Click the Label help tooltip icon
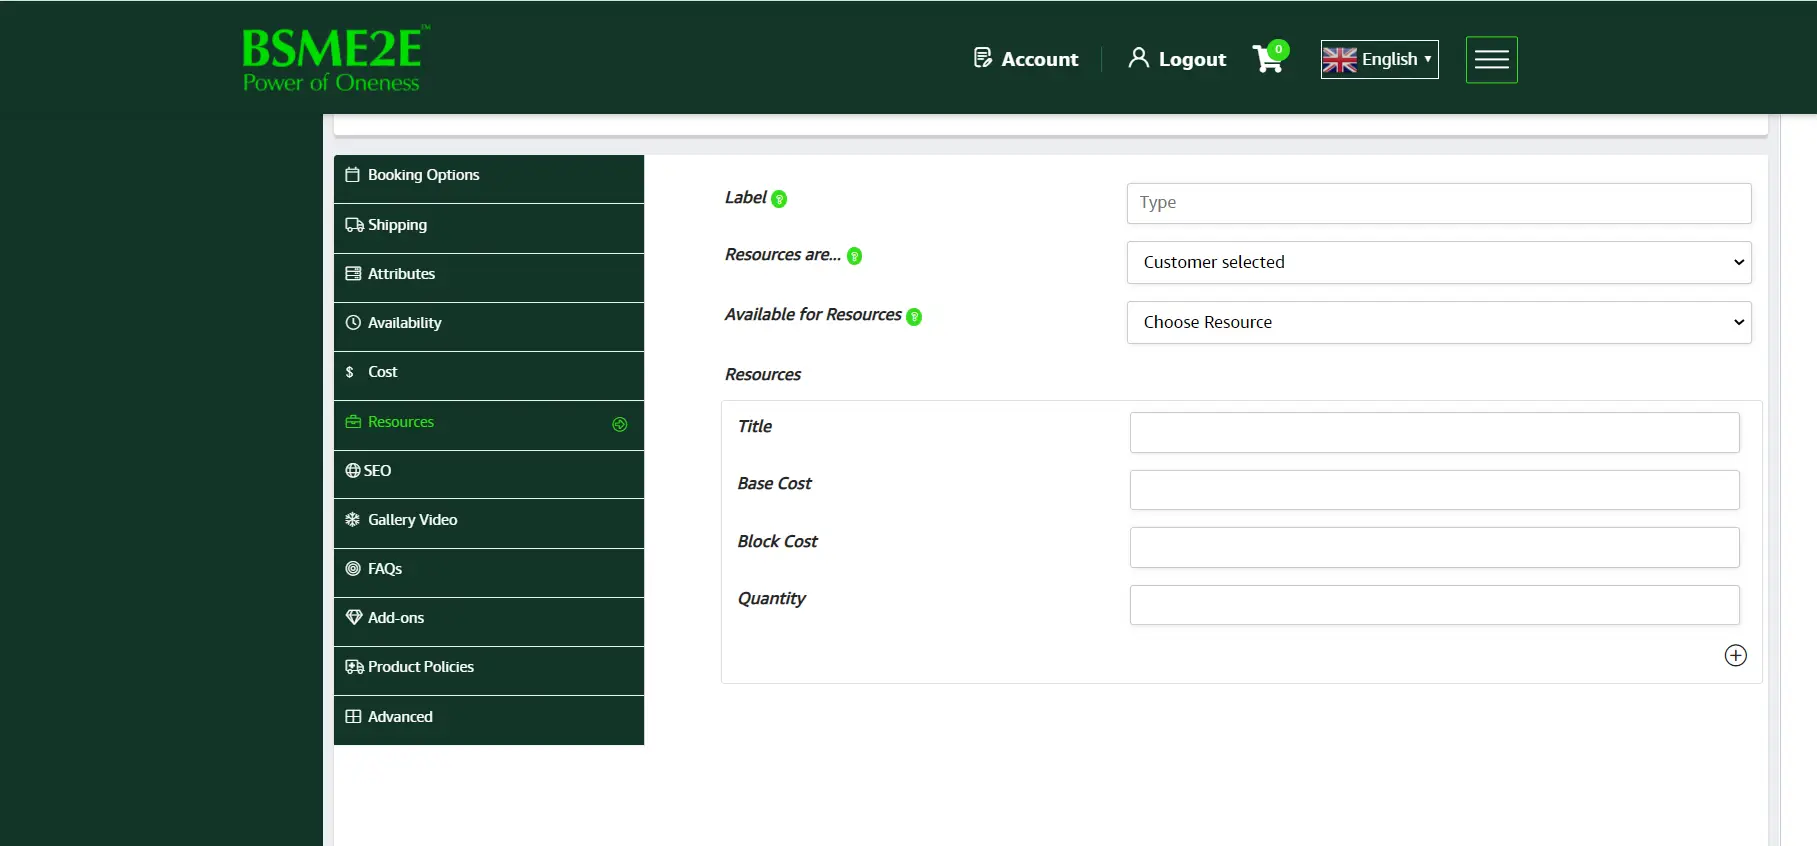1818x846 pixels. tap(779, 199)
